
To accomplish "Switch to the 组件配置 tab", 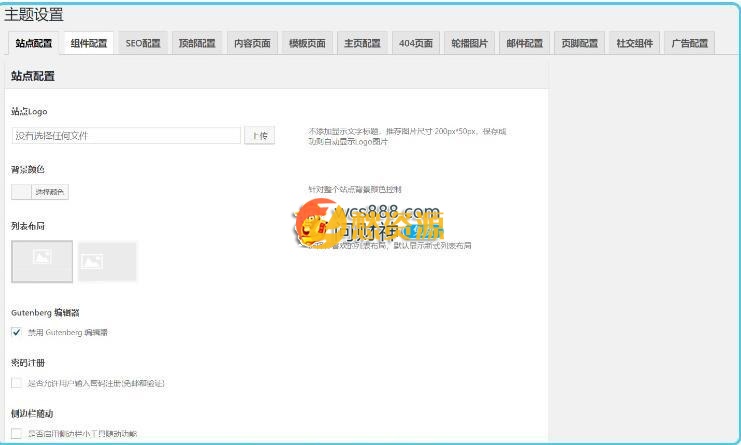I will click(89, 43).
